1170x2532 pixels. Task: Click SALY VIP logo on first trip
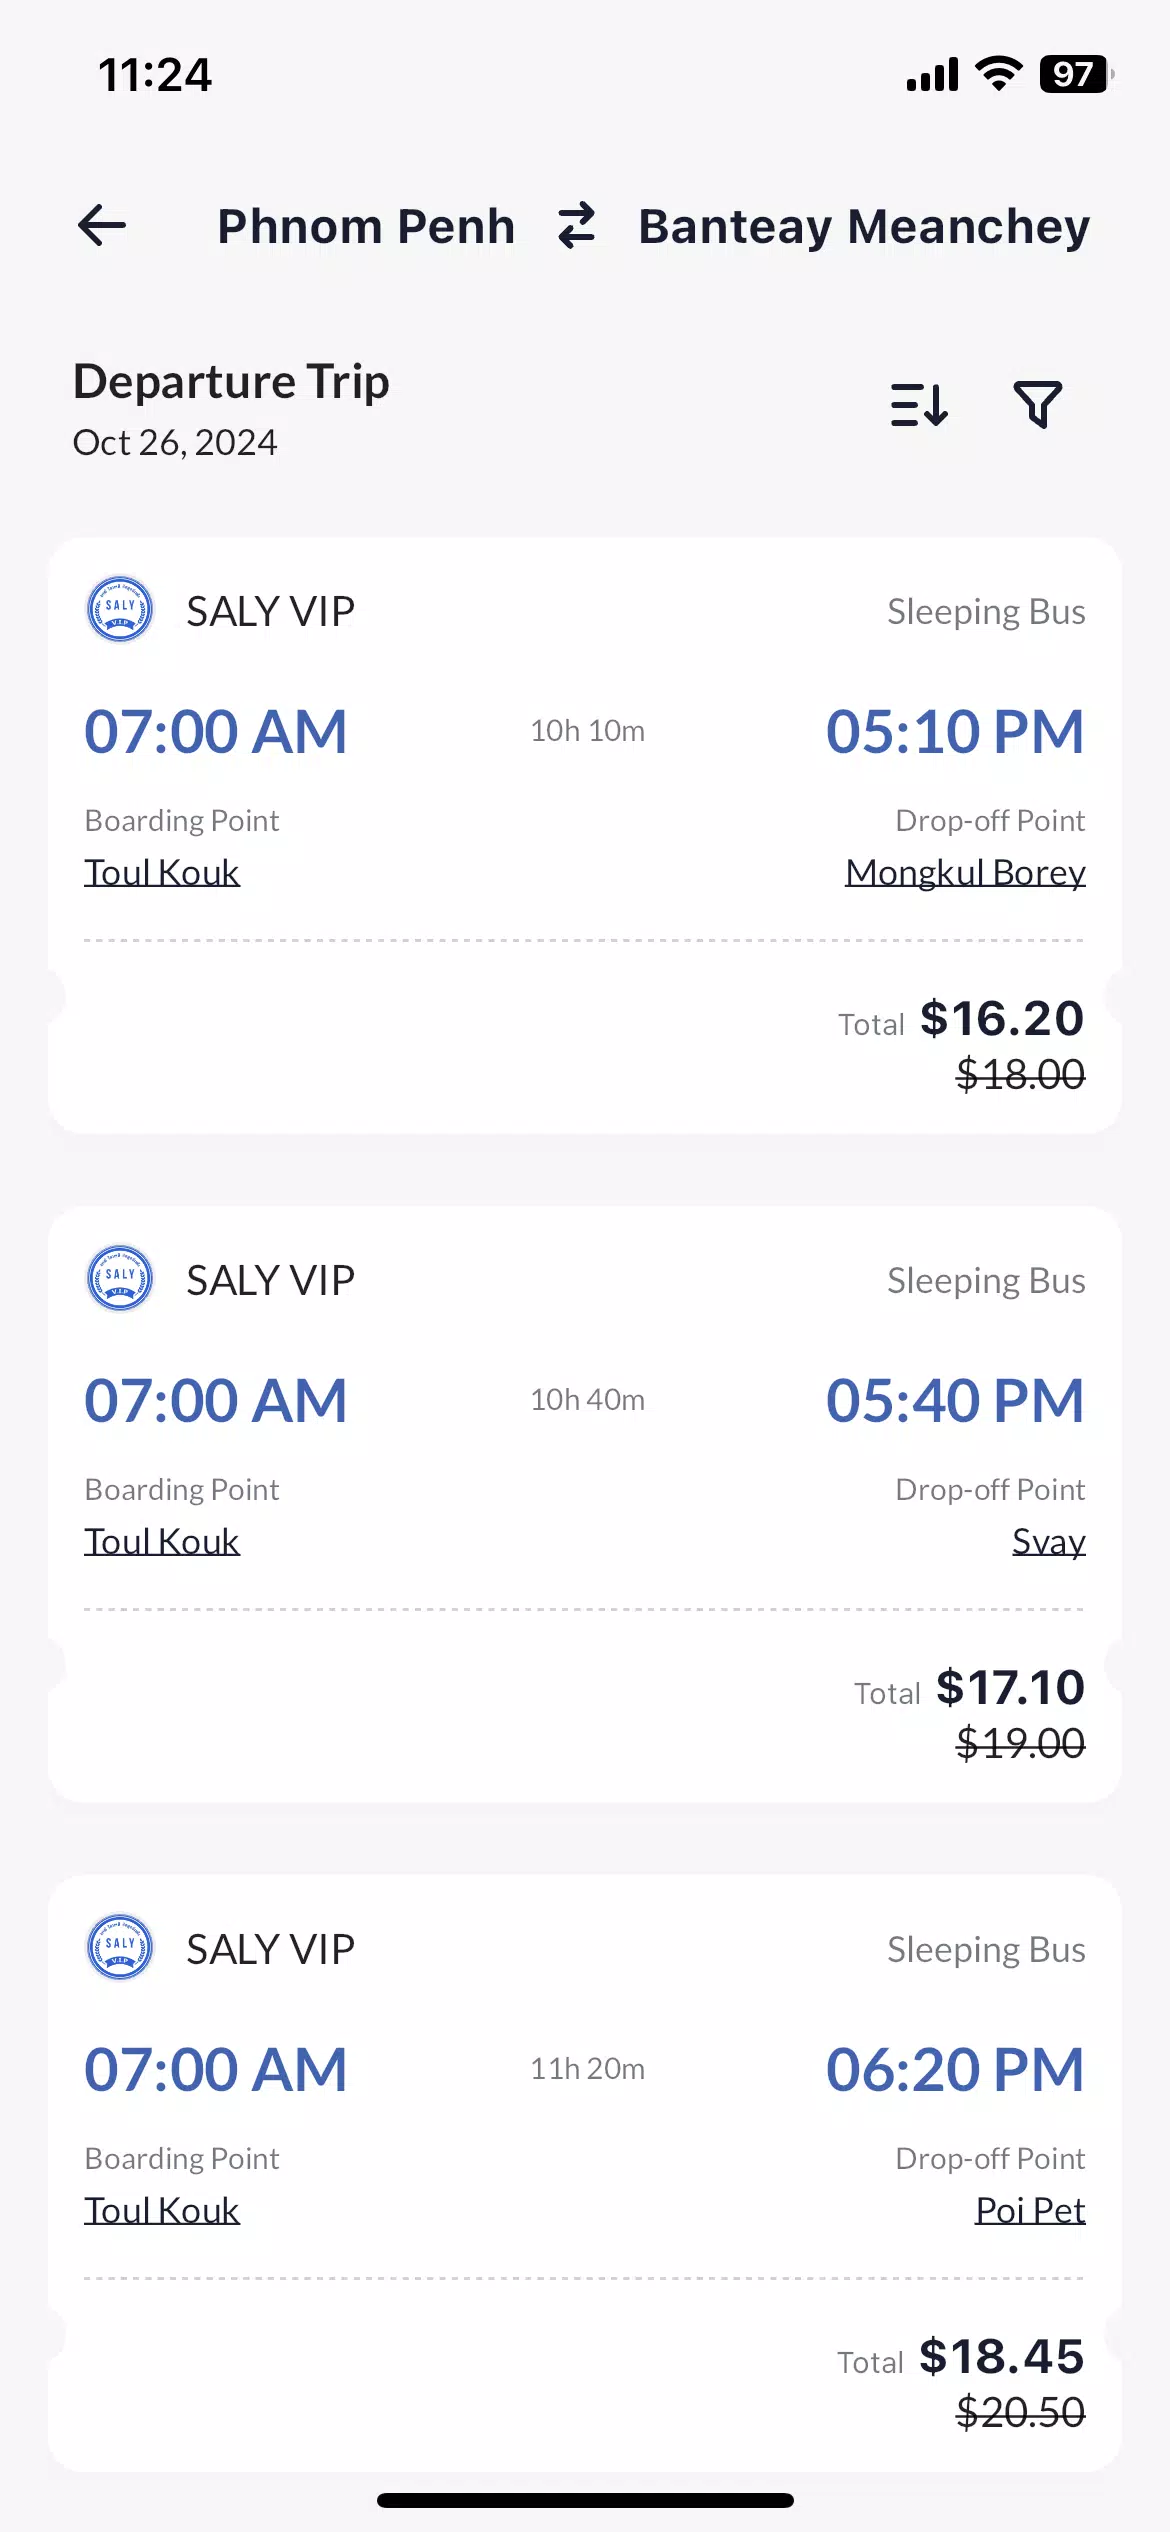(120, 609)
